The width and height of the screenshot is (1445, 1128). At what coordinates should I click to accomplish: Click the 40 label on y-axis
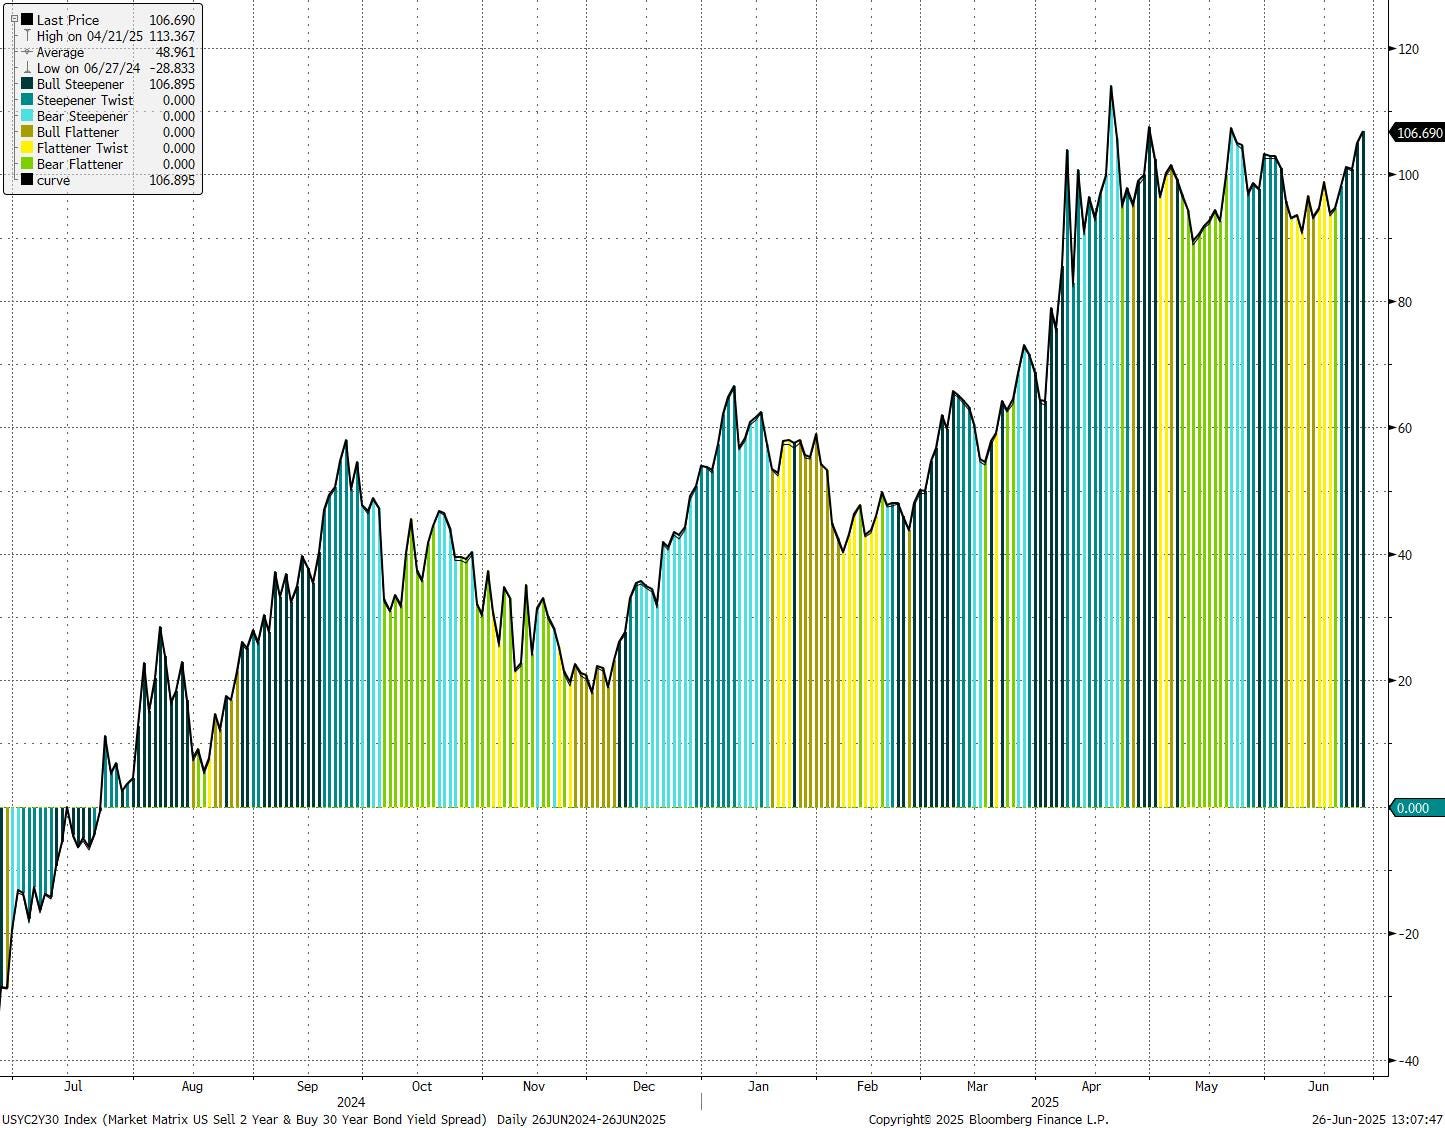[x=1405, y=555]
